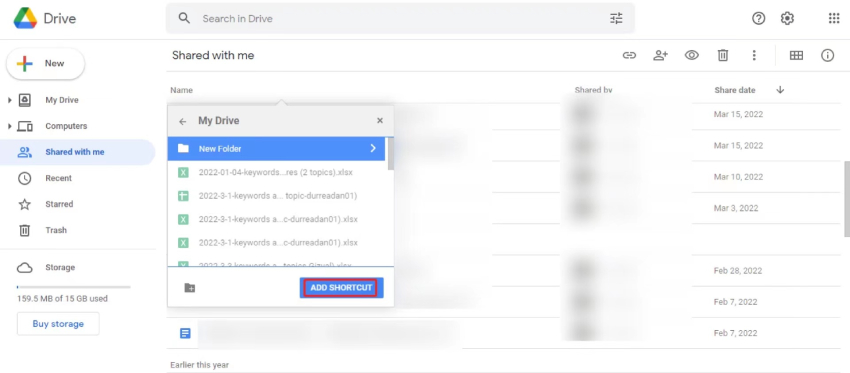The height and width of the screenshot is (373, 850).
Task: Click the Google Drive logo
Action: pyautogui.click(x=25, y=18)
